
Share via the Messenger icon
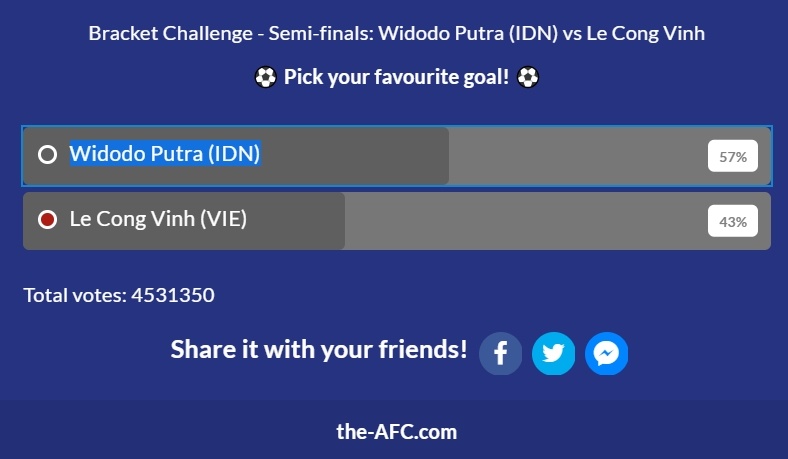click(606, 353)
